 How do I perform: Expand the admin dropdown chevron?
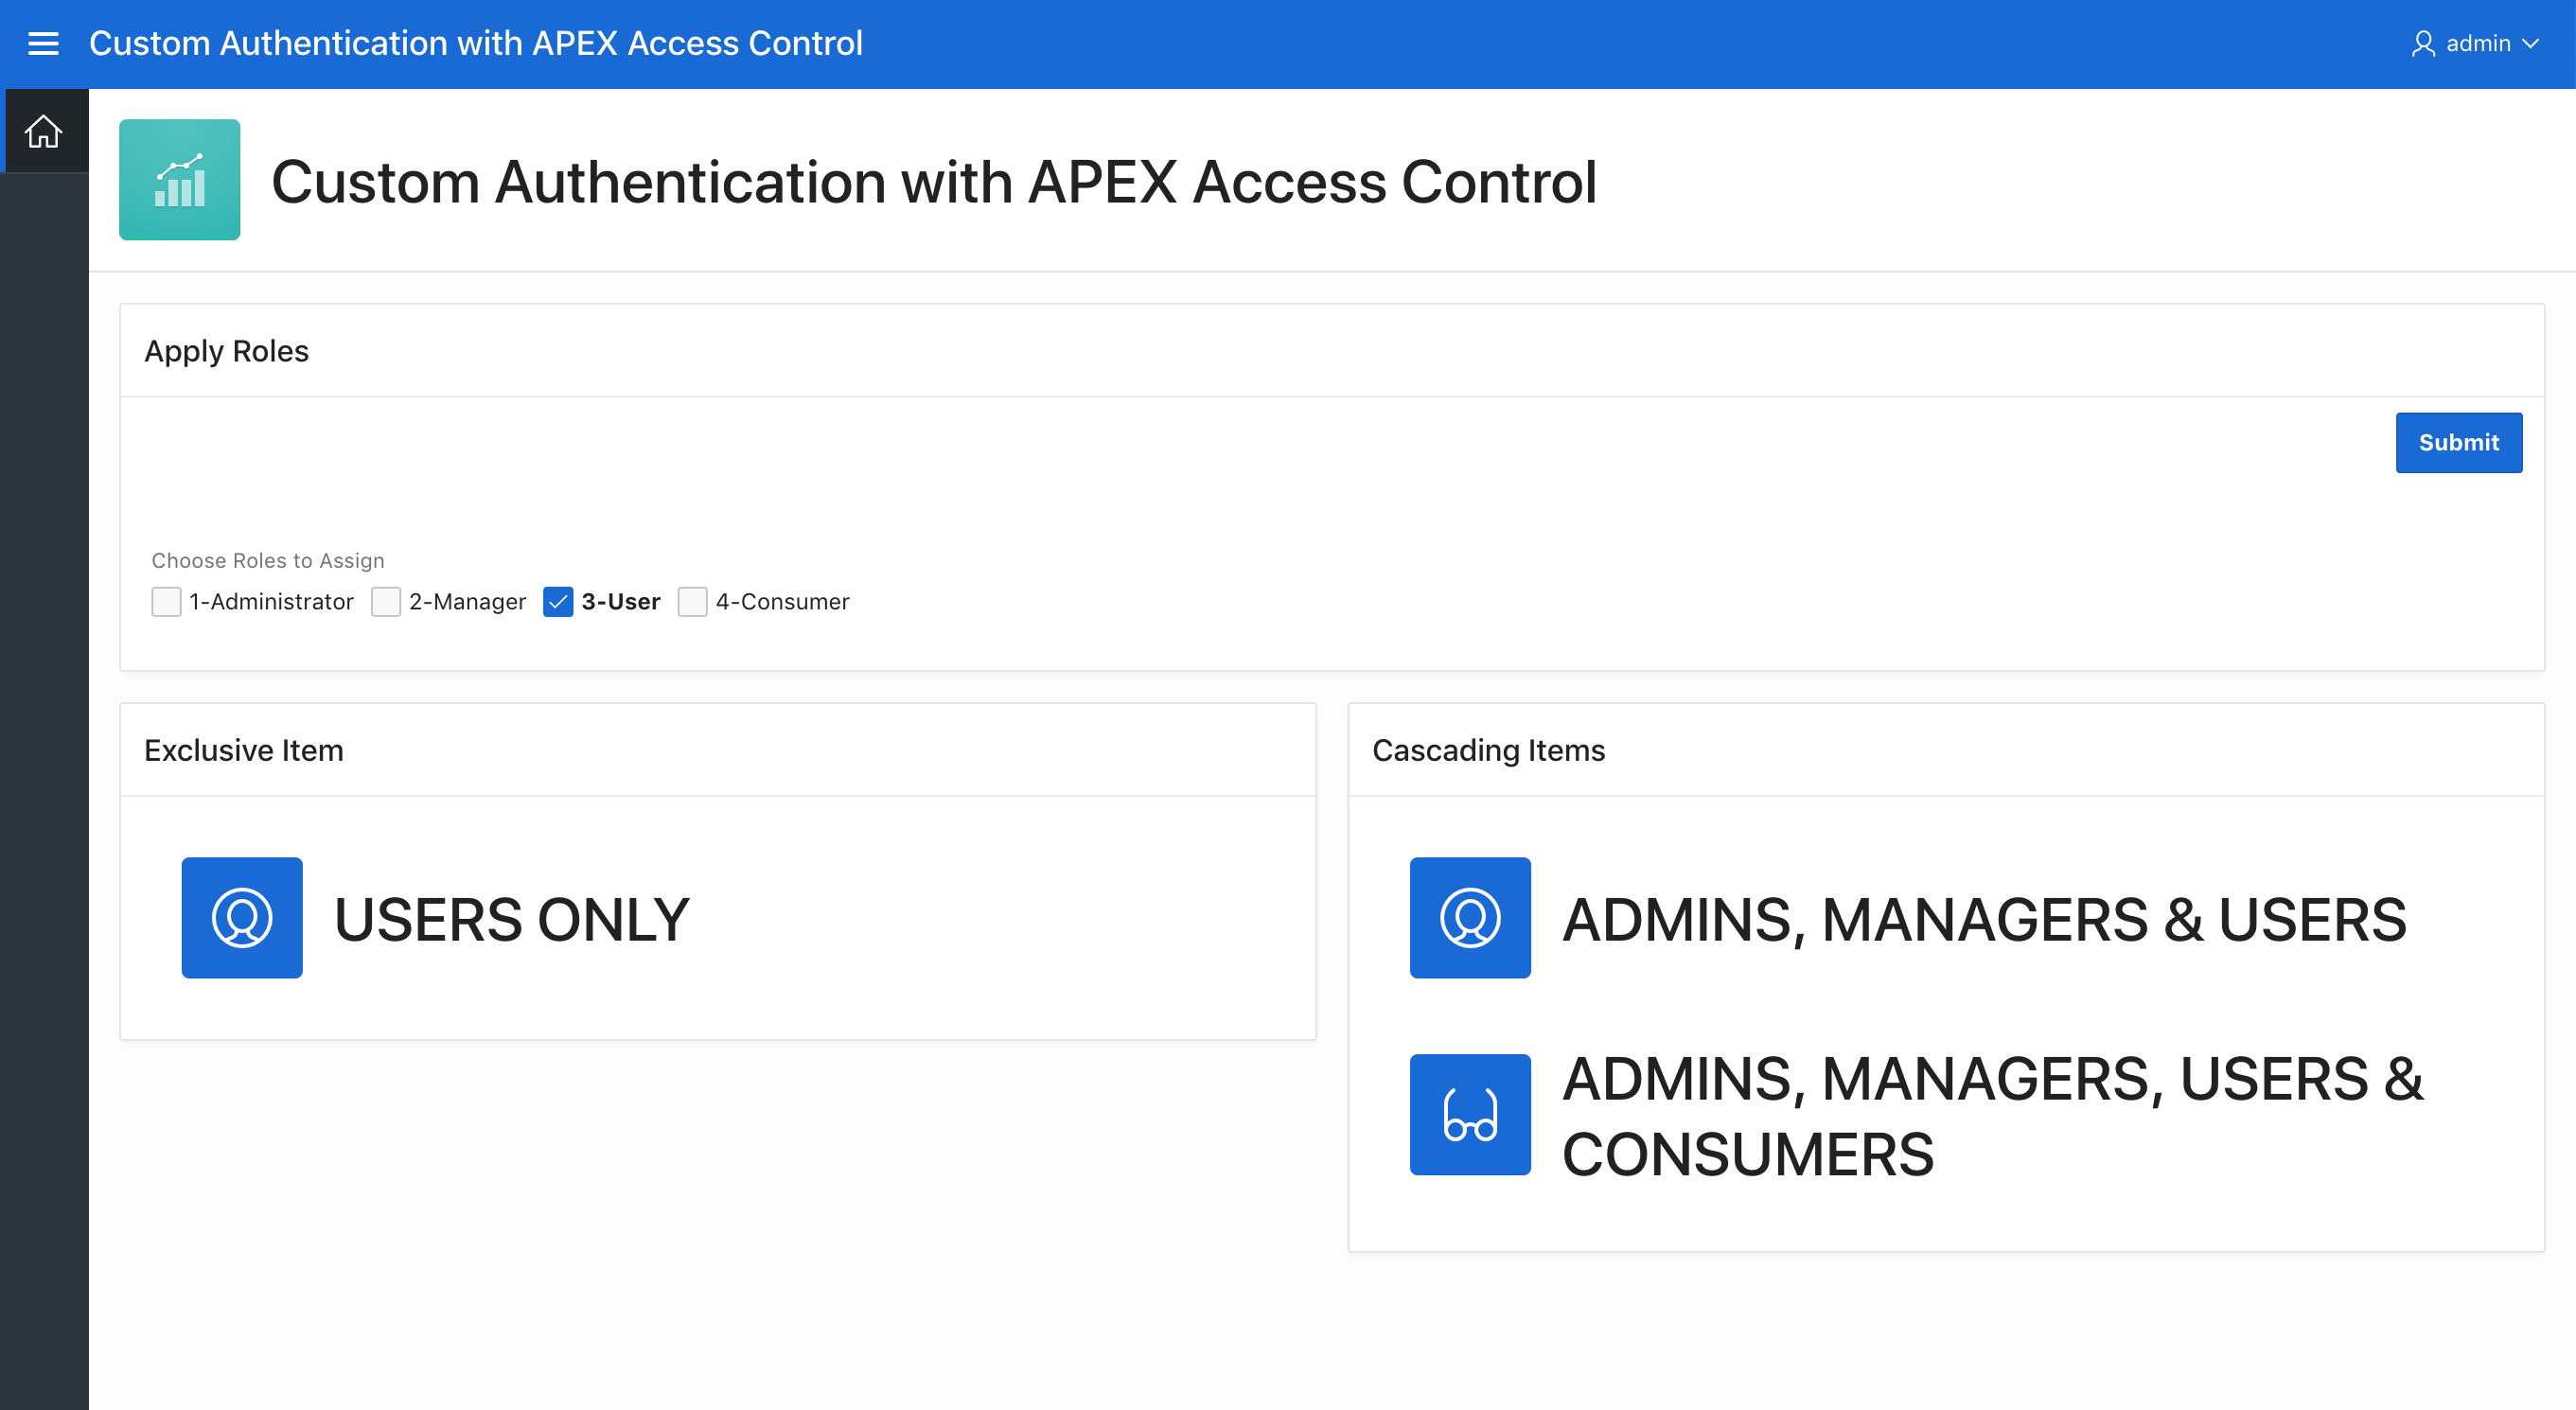2531,44
